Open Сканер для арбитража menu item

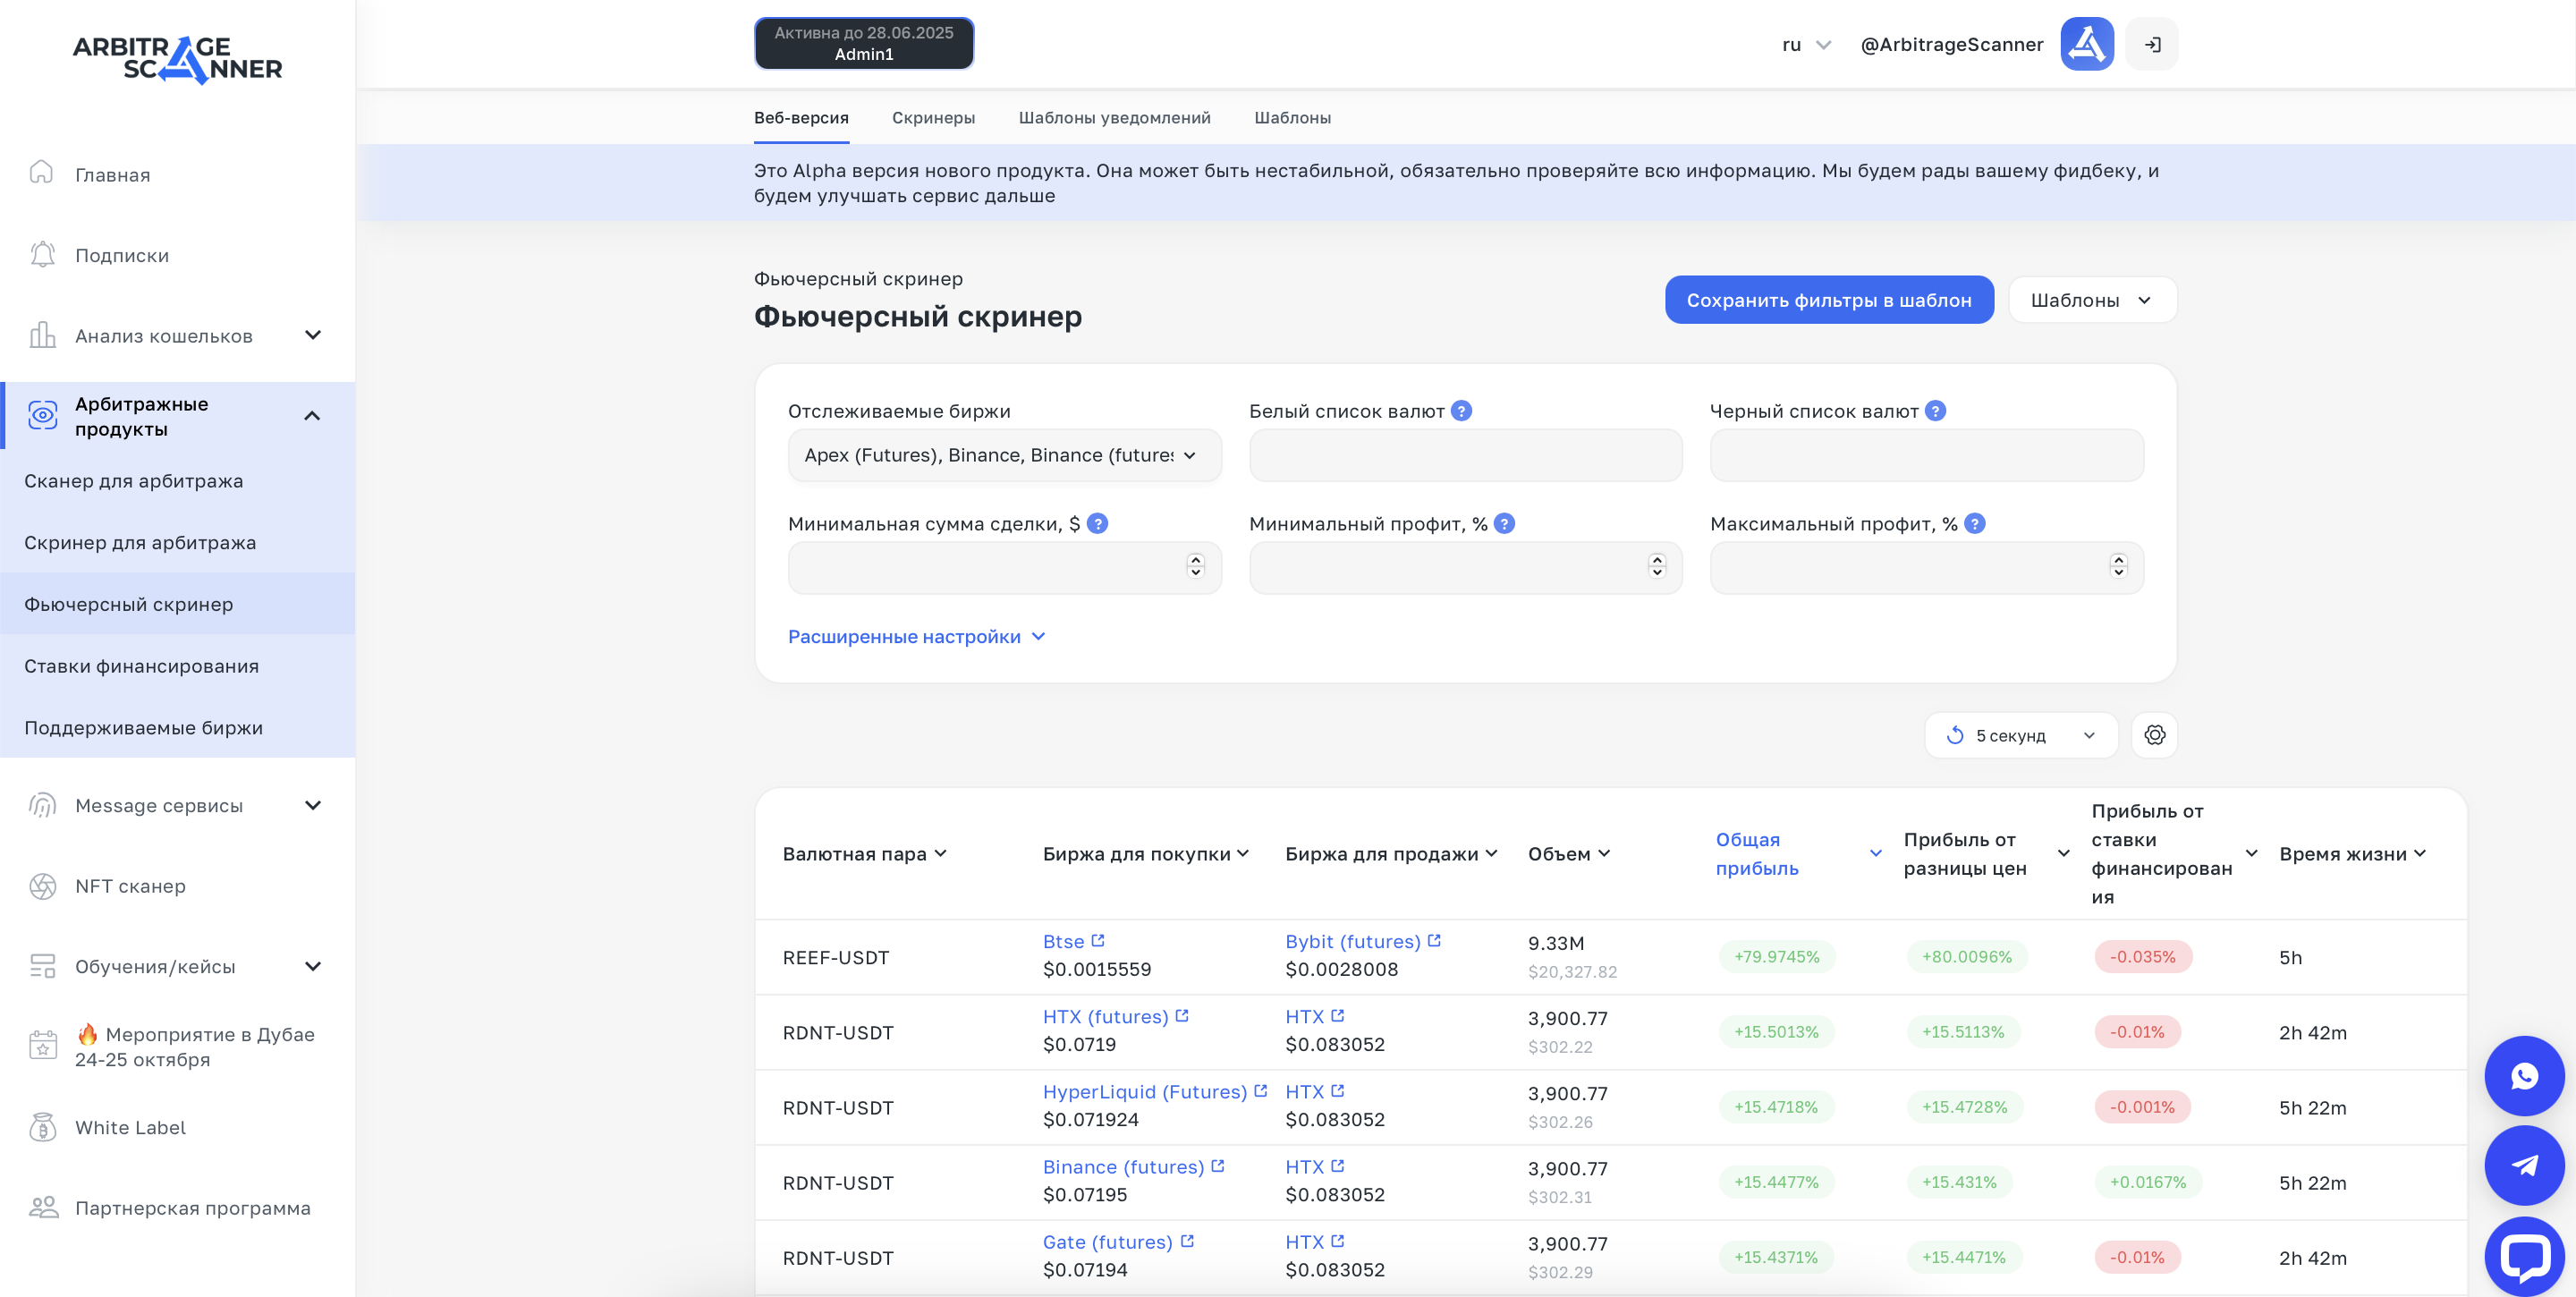coord(178,481)
